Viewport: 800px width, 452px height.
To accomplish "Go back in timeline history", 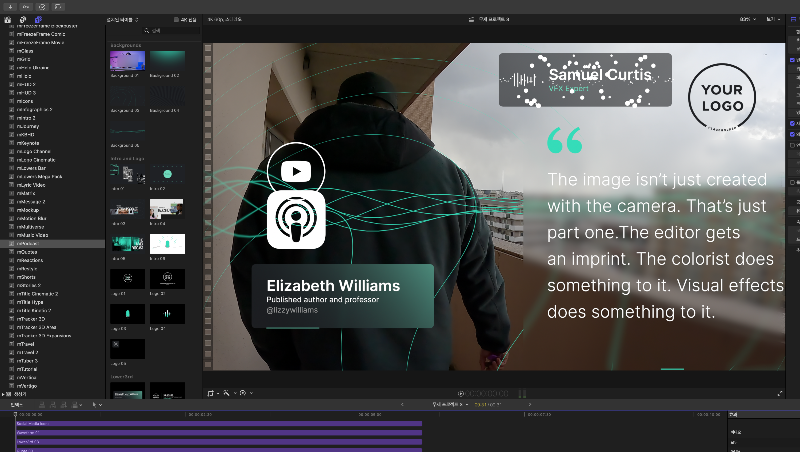I will point(402,405).
